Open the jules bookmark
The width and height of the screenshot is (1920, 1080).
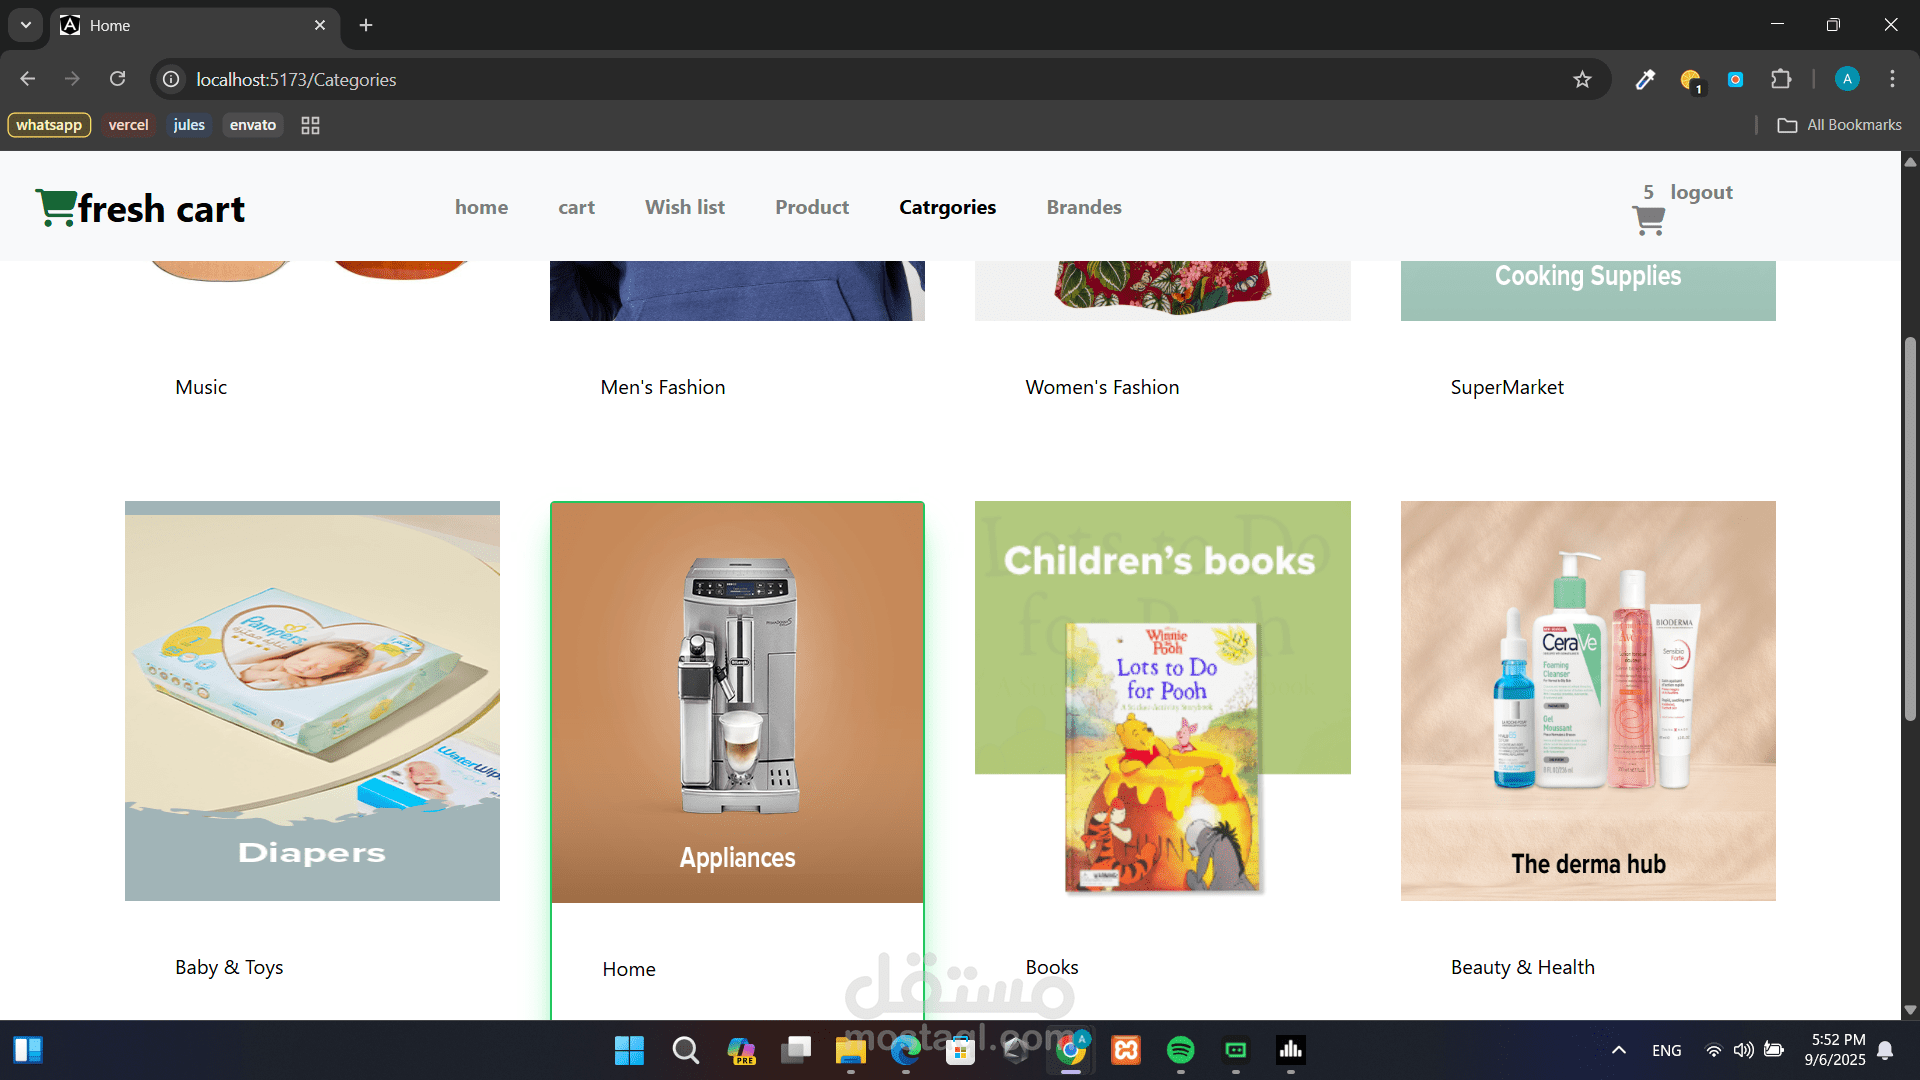[189, 125]
